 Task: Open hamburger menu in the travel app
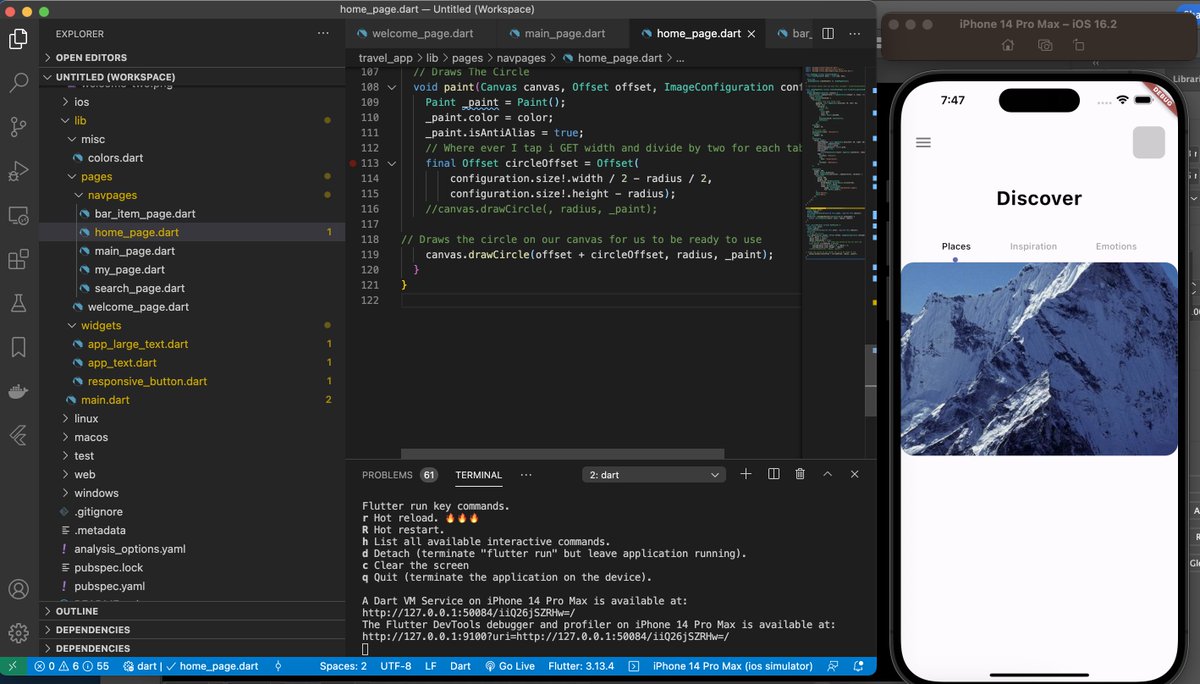click(x=923, y=143)
